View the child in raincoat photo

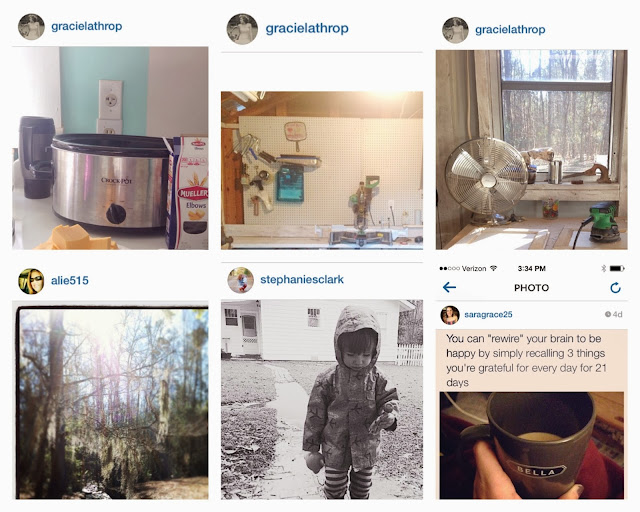(x=322, y=399)
